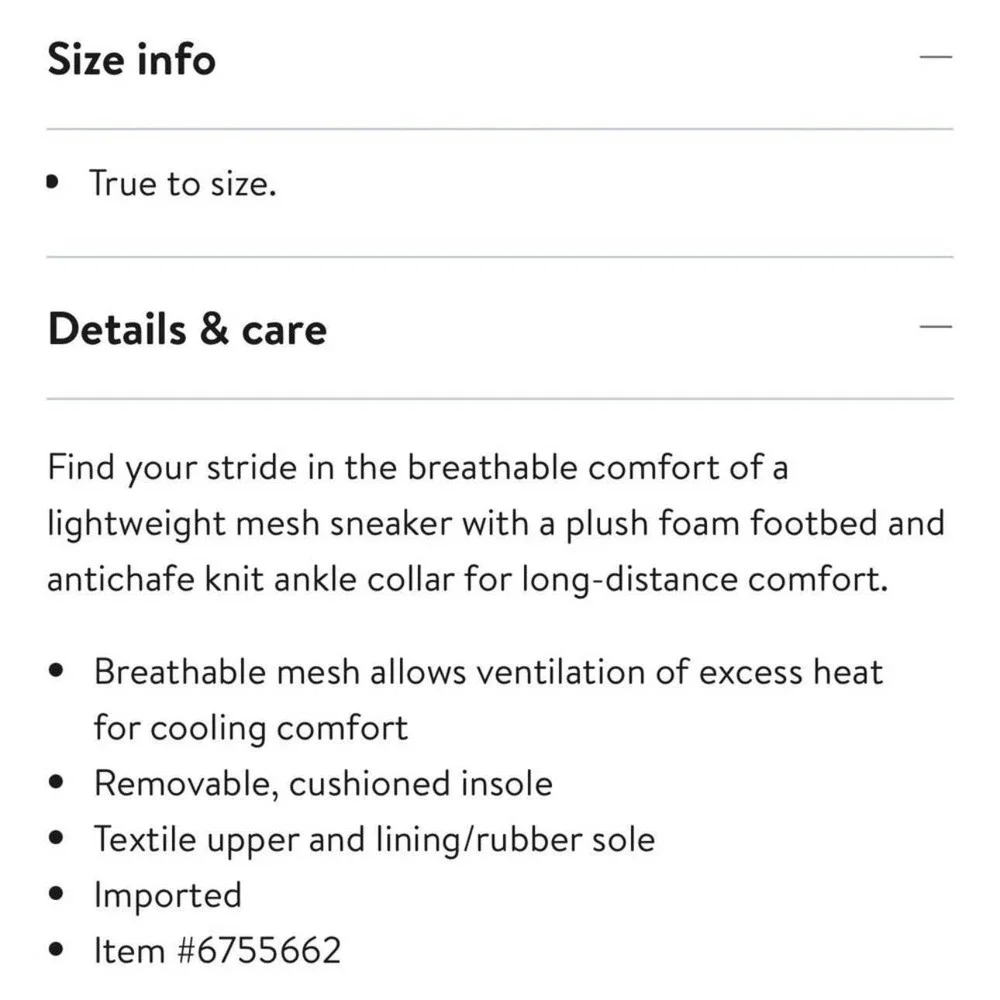The image size is (1000, 1000).
Task: Click the Details & care heading
Action: tap(187, 329)
